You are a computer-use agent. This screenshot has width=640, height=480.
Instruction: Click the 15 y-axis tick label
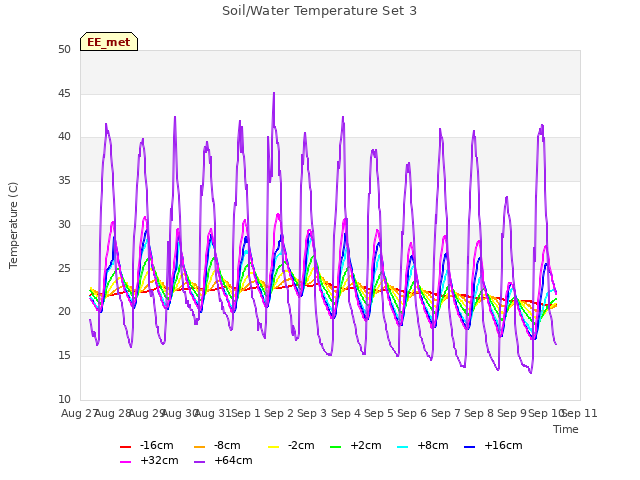64,356
